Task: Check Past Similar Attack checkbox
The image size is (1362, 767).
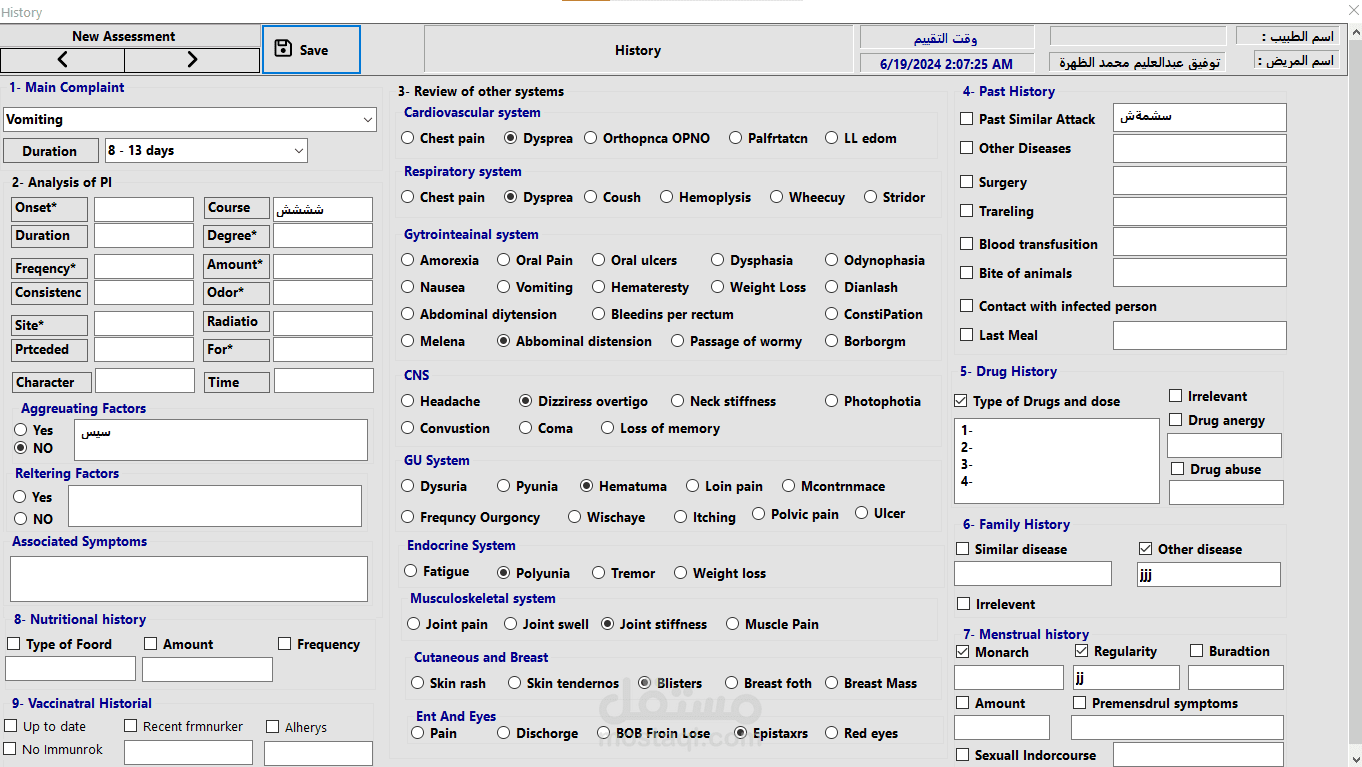Action: 966,118
